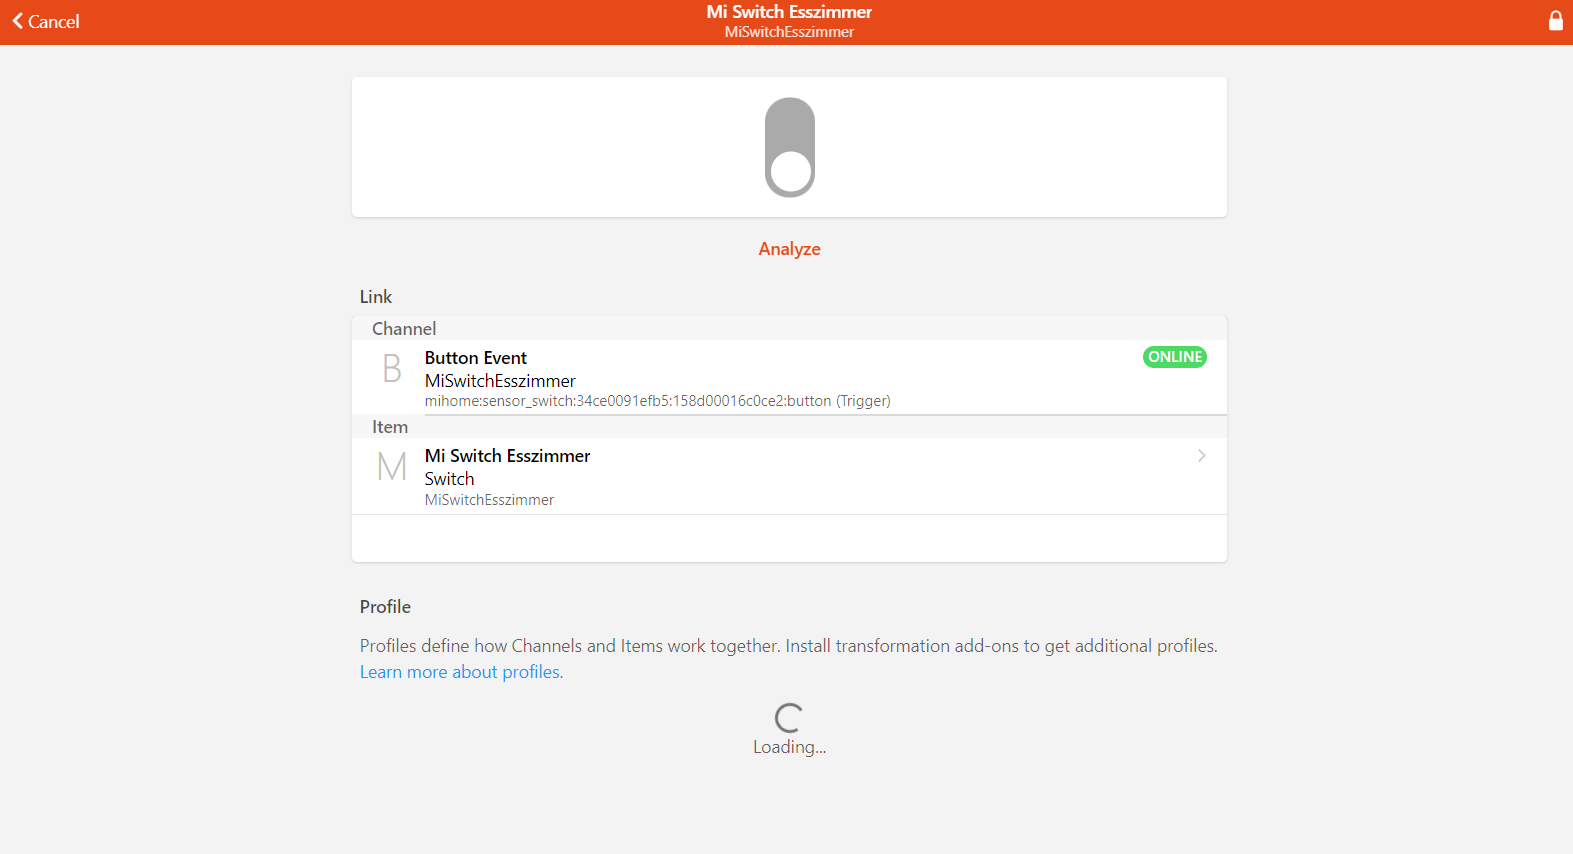The height and width of the screenshot is (854, 1573).
Task: Click the page title Mi Switch Esszimmer
Action: point(789,12)
